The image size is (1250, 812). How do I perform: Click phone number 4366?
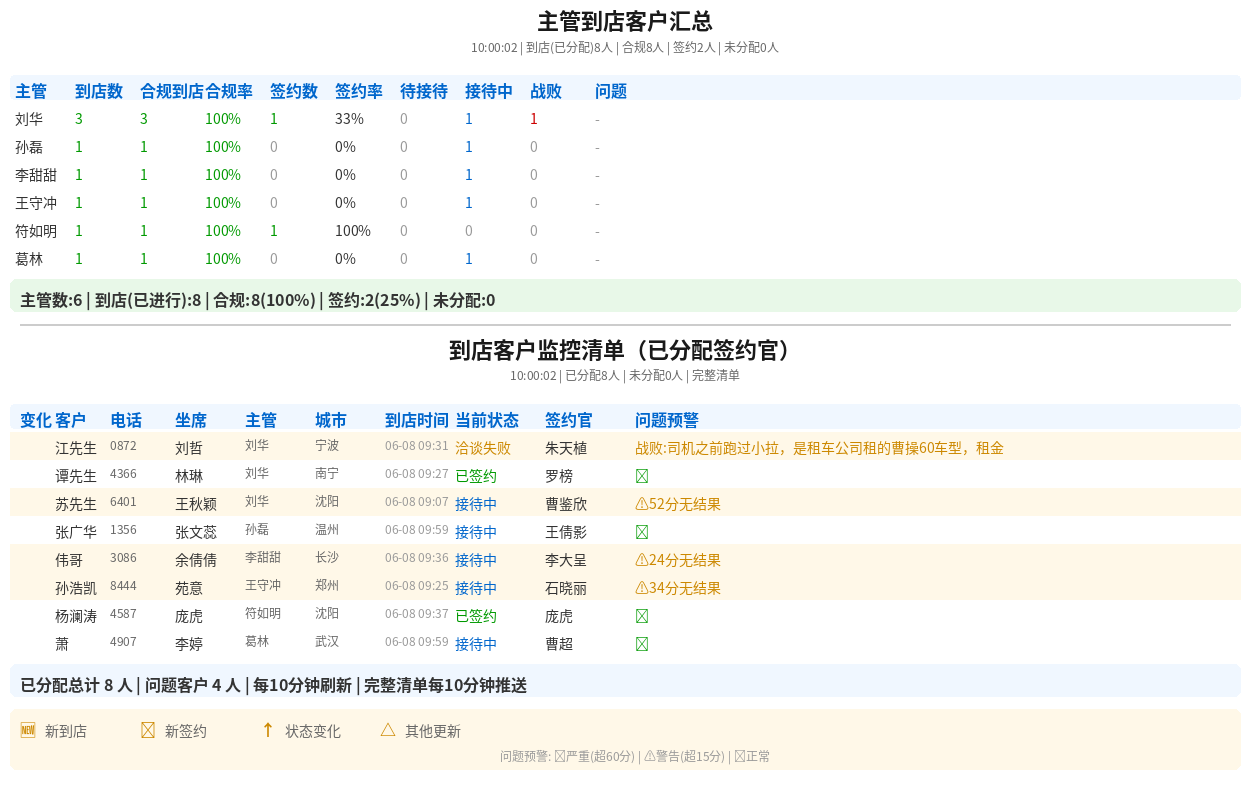[x=123, y=473]
